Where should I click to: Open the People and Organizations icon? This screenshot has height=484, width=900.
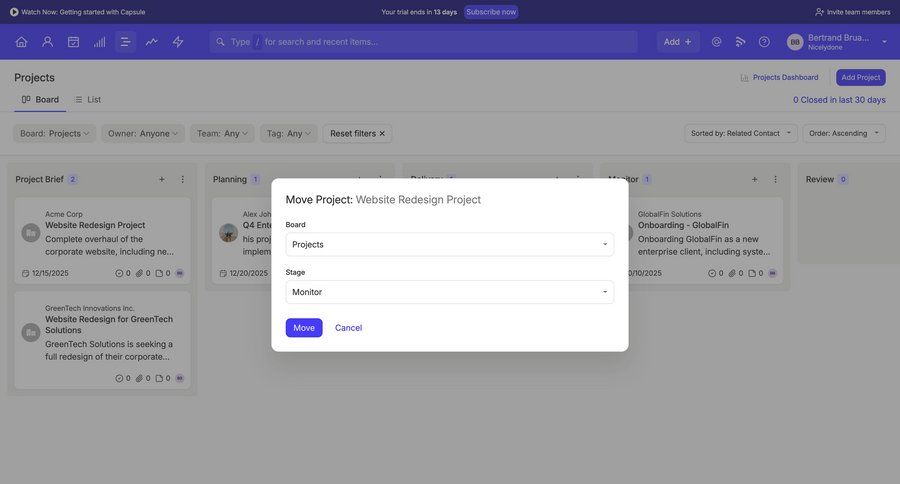(47, 42)
